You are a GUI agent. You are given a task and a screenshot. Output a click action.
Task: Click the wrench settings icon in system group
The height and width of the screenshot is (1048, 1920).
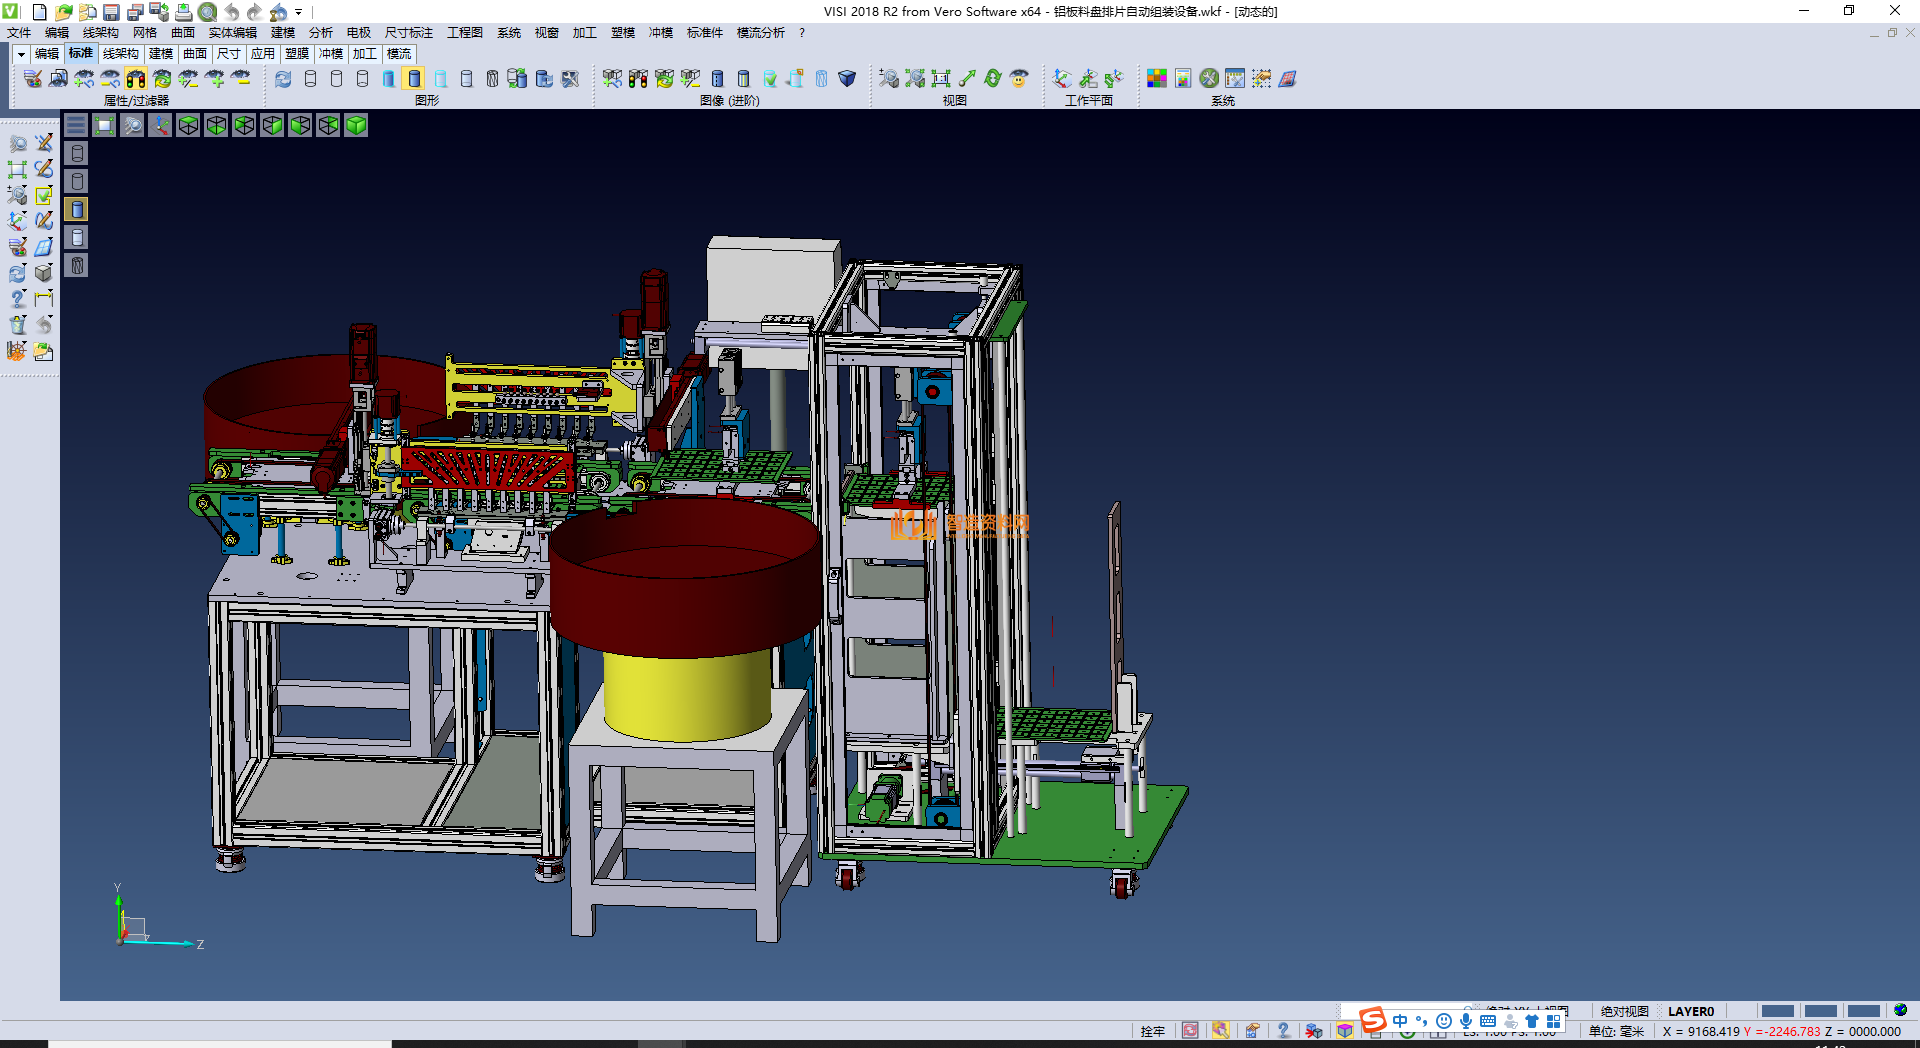coord(1209,79)
